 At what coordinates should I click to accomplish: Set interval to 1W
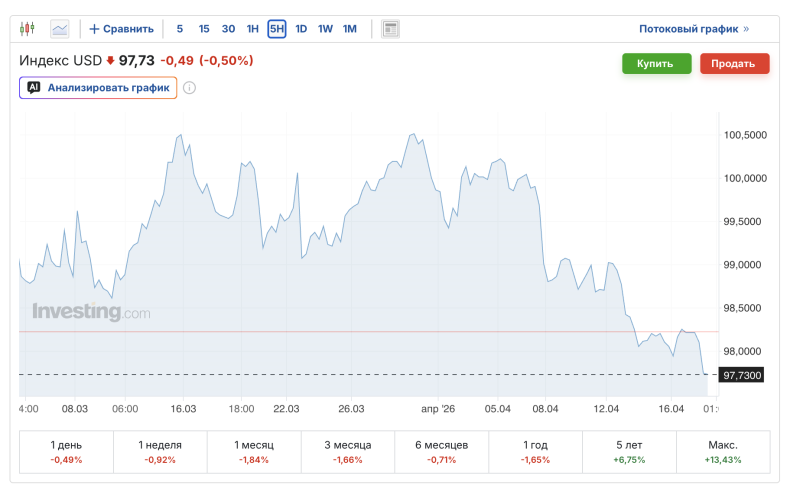coord(325,29)
